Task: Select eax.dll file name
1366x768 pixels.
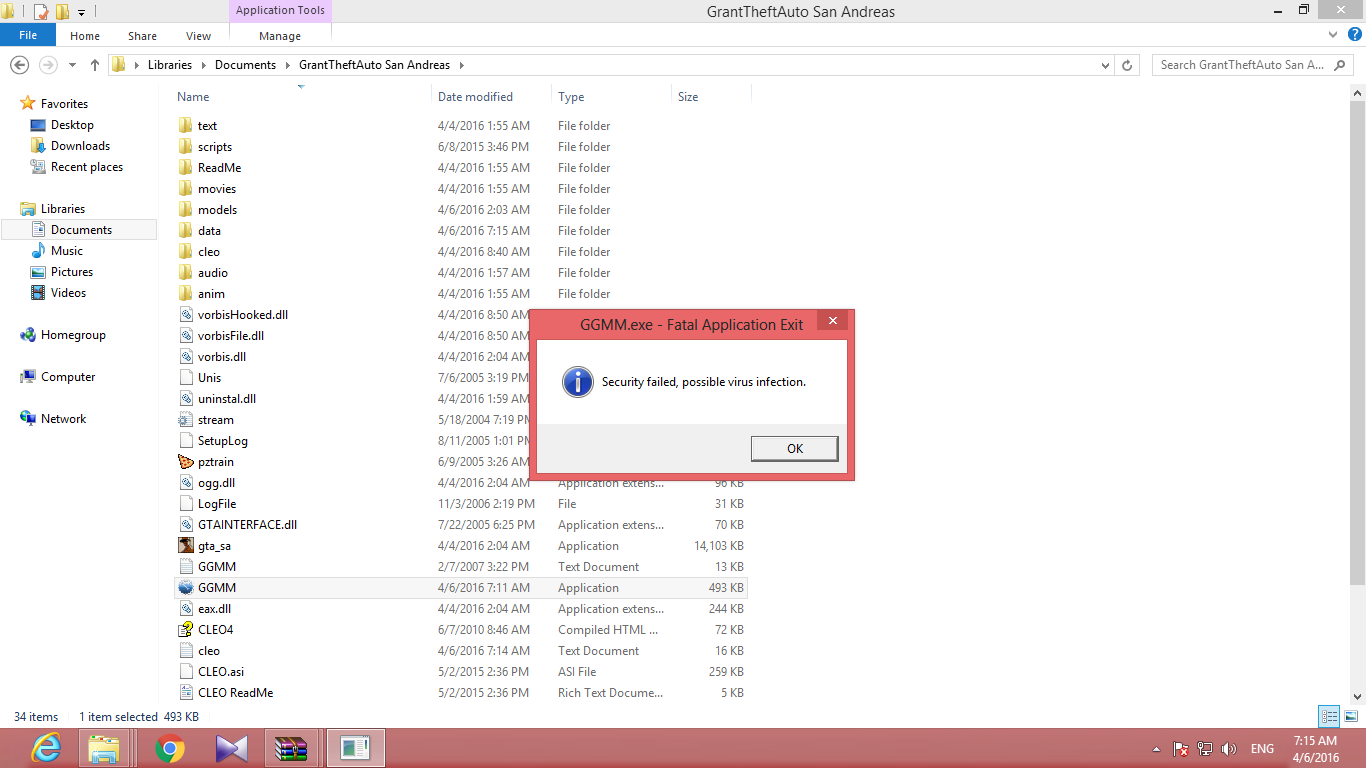Action: (x=214, y=609)
